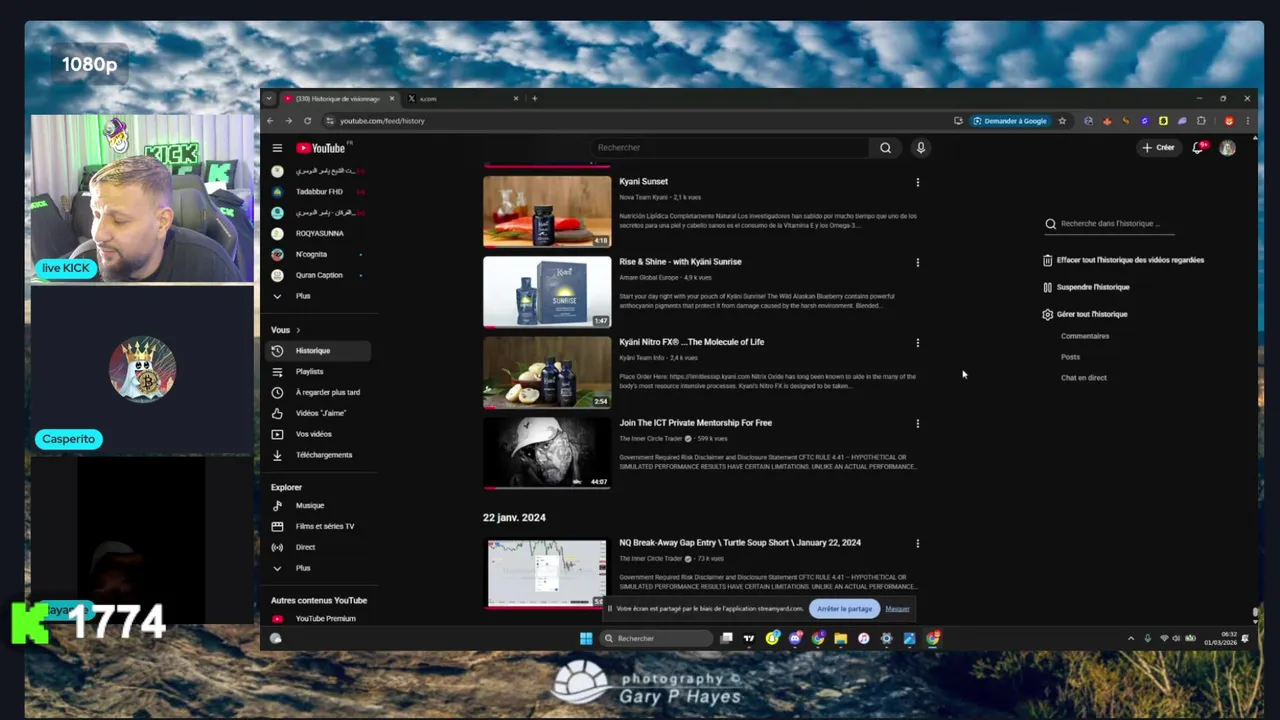Click Masquer link in sharing bar
Screen dimensions: 1280x720
tap(897, 609)
